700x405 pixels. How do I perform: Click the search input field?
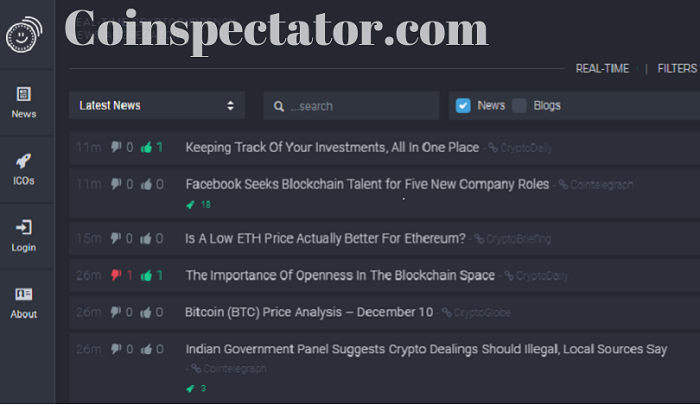coord(355,106)
